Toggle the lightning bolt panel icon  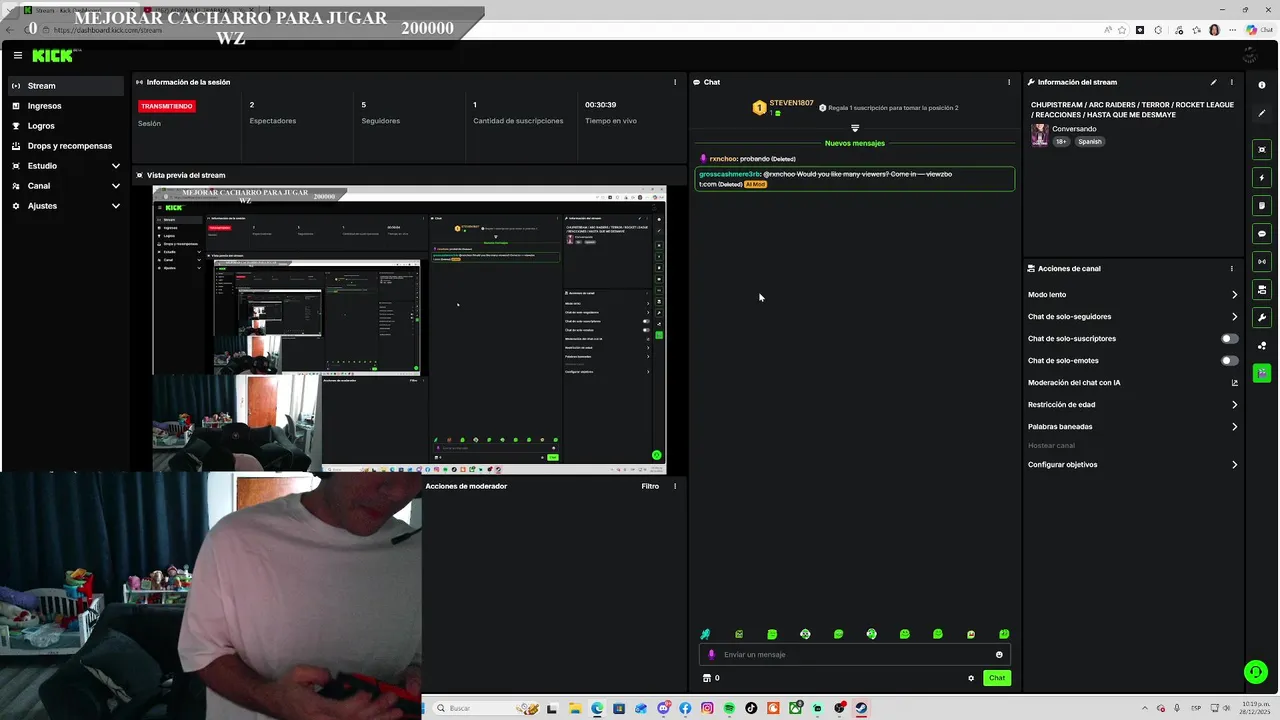point(1262,178)
